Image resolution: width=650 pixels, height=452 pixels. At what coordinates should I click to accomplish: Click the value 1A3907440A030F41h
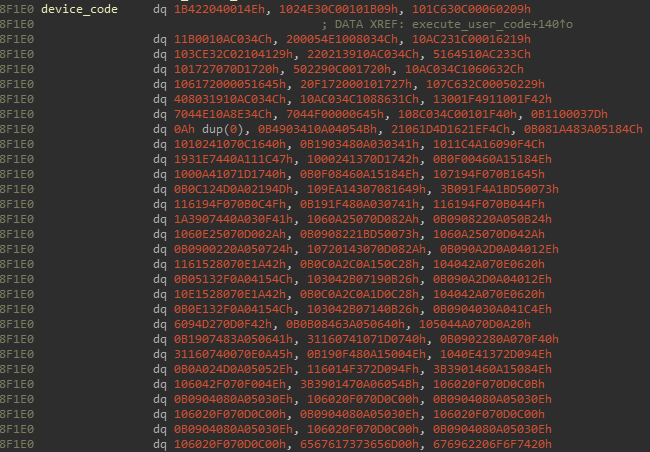coord(233,219)
